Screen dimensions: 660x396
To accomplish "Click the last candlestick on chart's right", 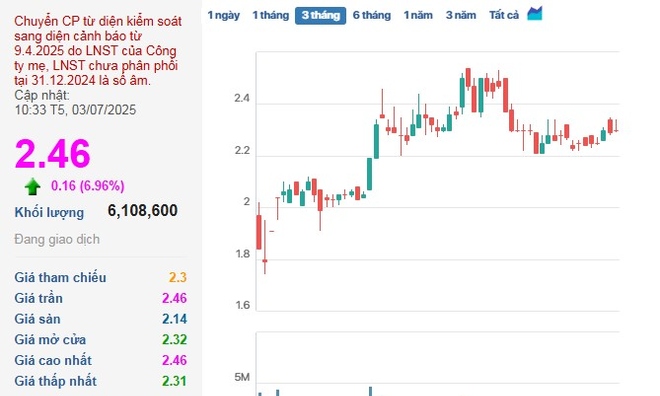I will tap(616, 126).
